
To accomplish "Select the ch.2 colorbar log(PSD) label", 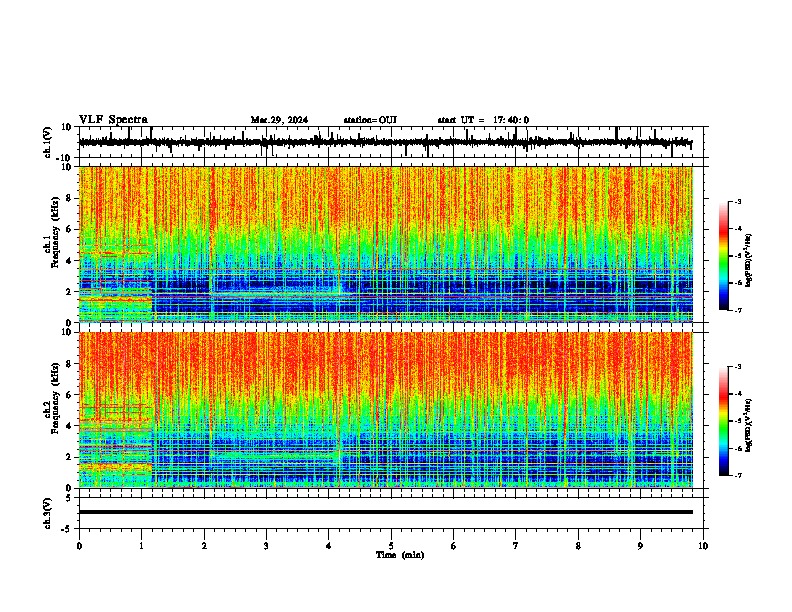I will [748, 426].
